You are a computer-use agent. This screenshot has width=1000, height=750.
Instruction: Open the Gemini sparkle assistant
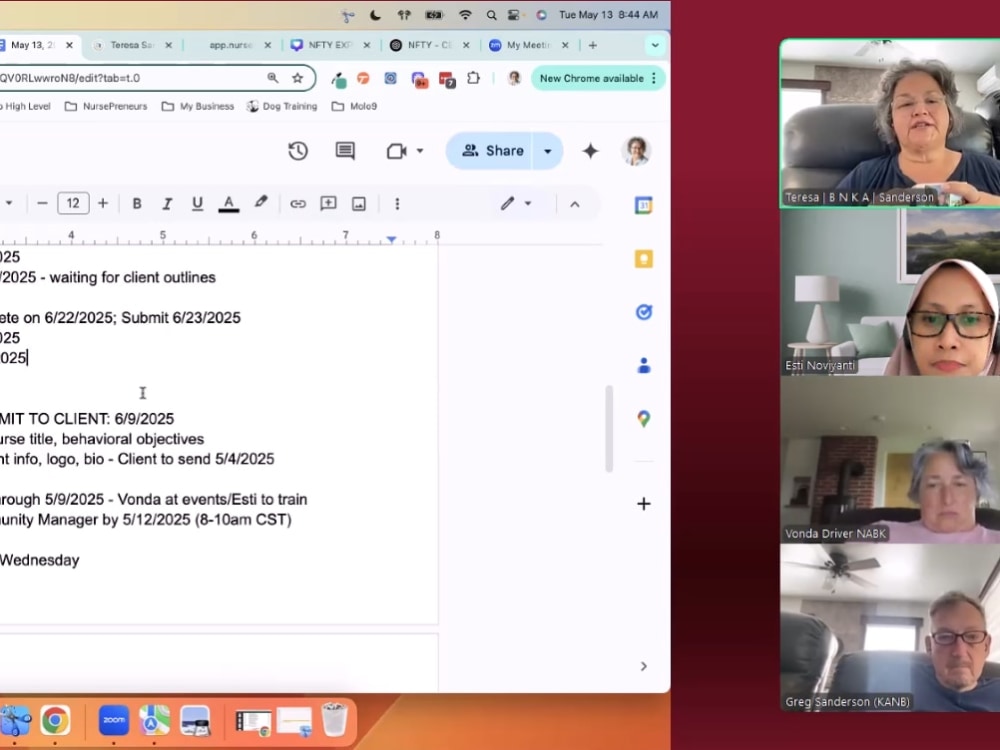(x=591, y=151)
